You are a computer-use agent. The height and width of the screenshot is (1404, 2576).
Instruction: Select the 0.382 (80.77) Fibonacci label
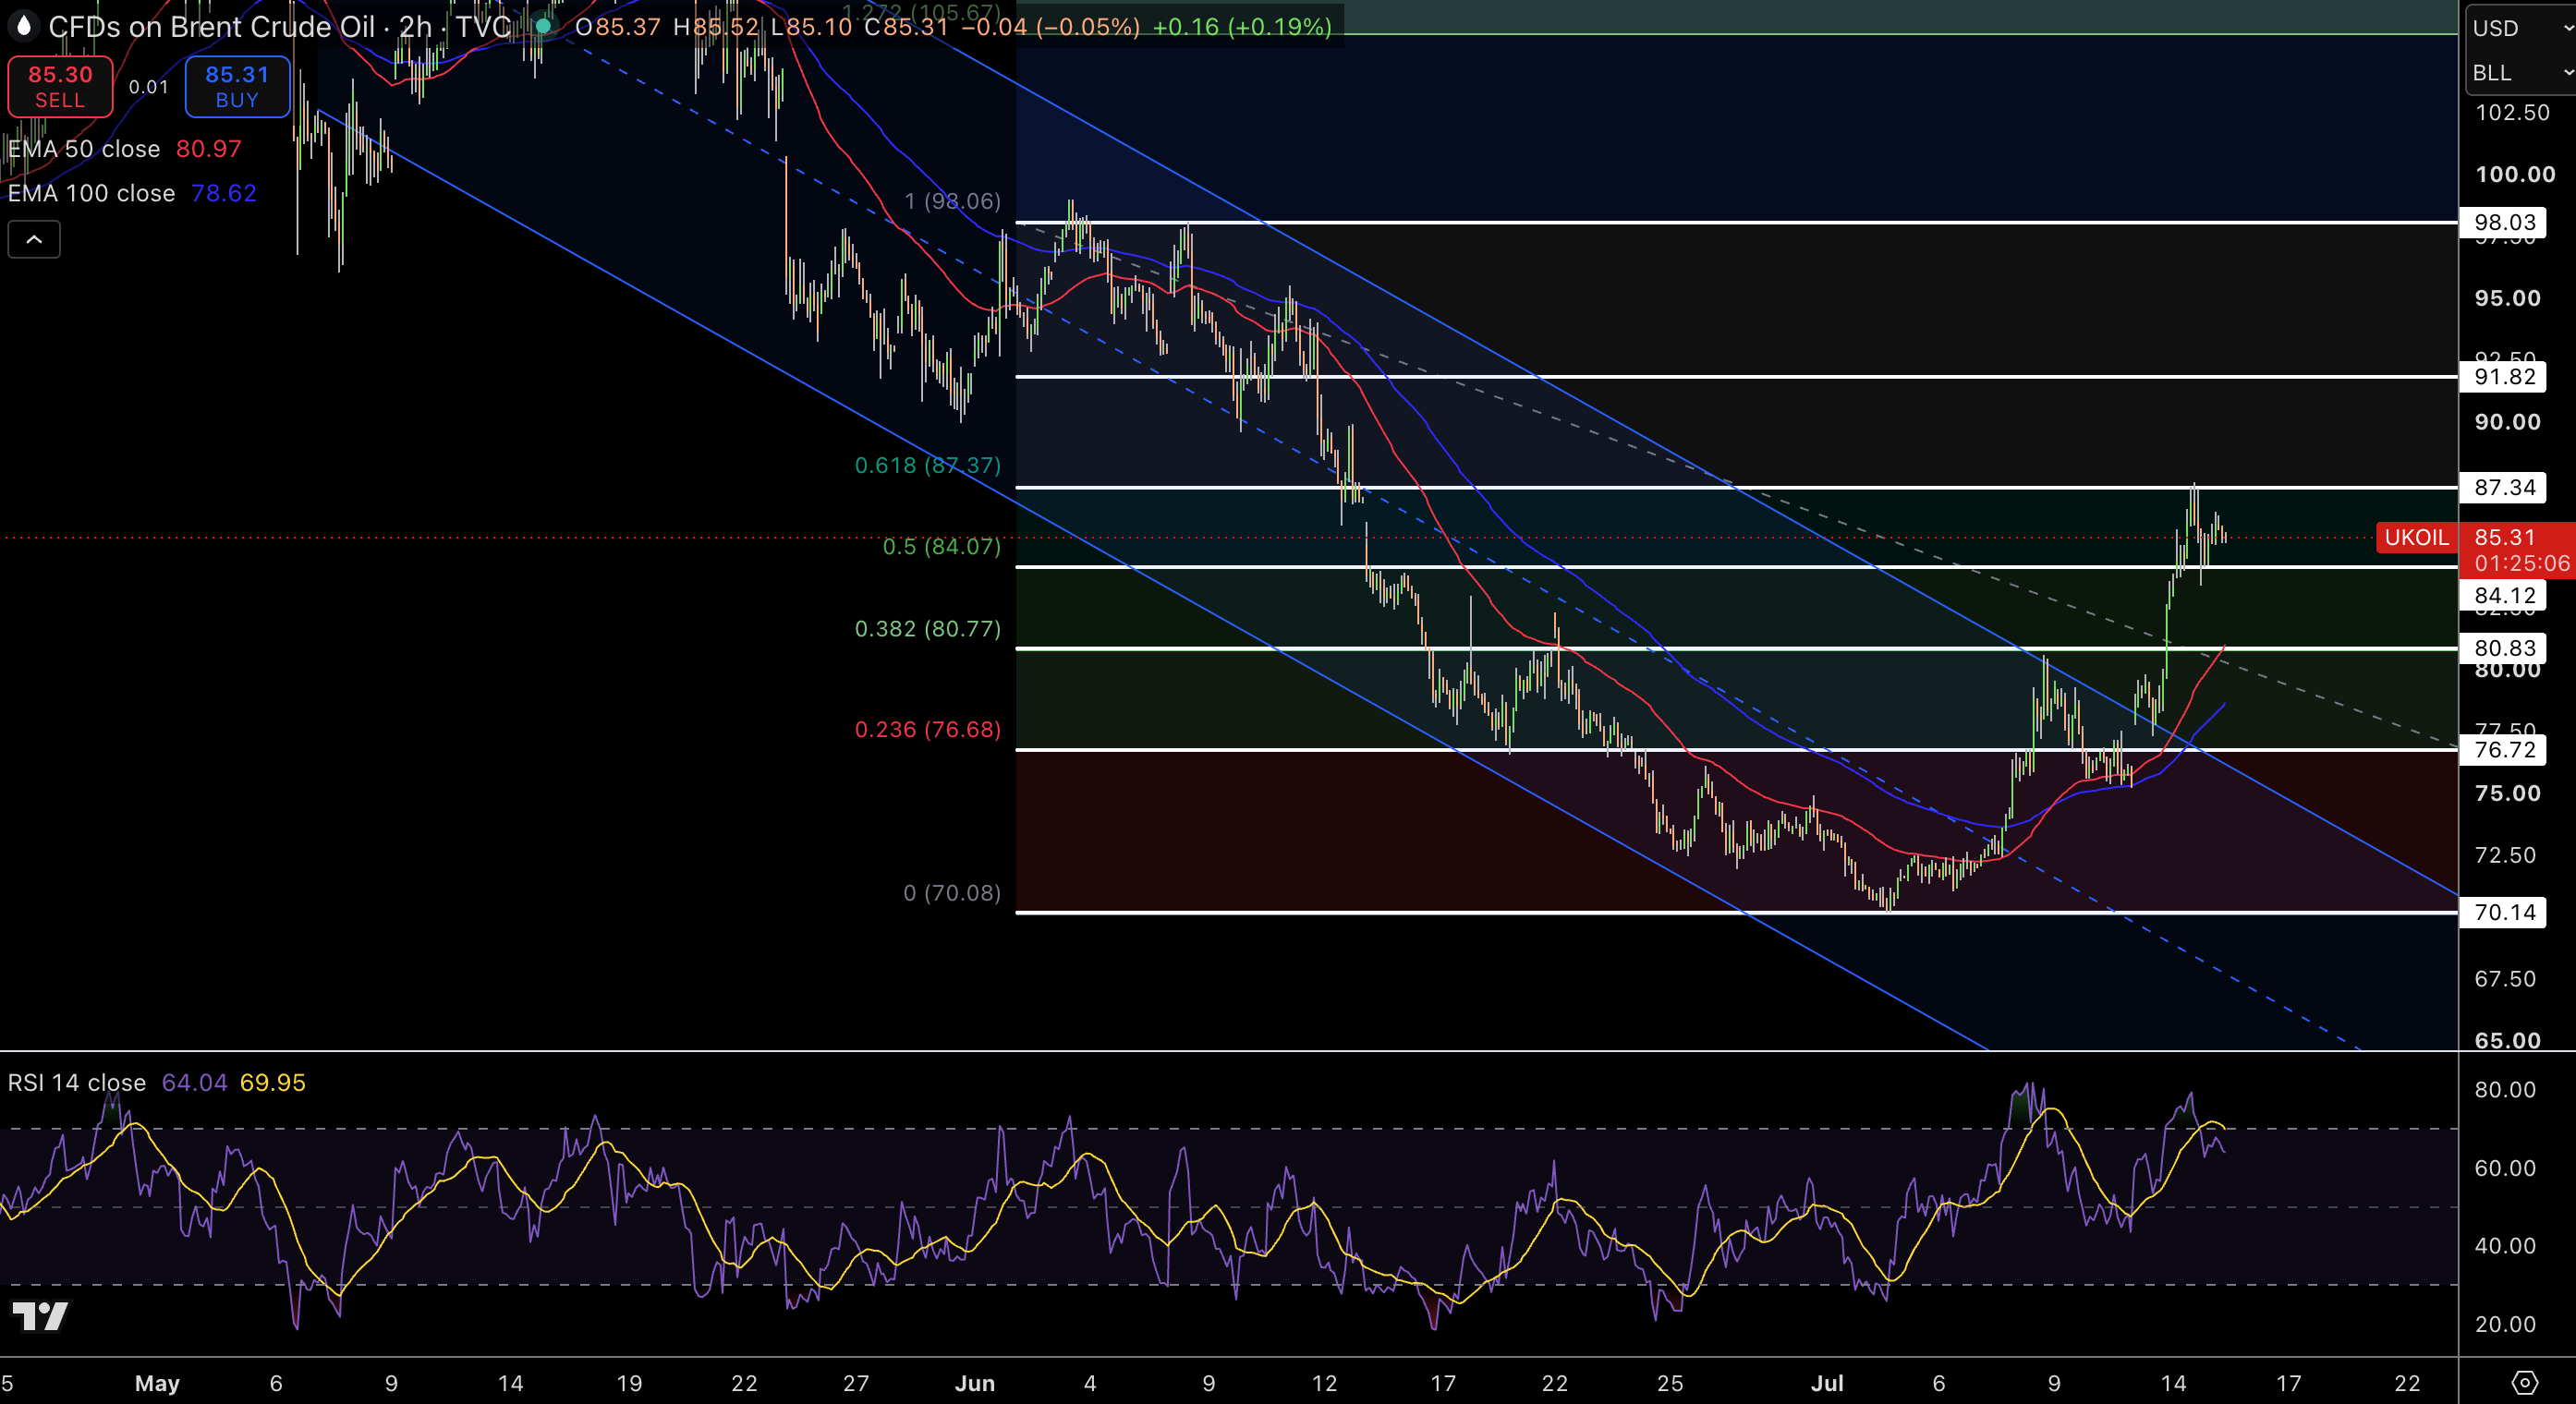click(x=927, y=629)
